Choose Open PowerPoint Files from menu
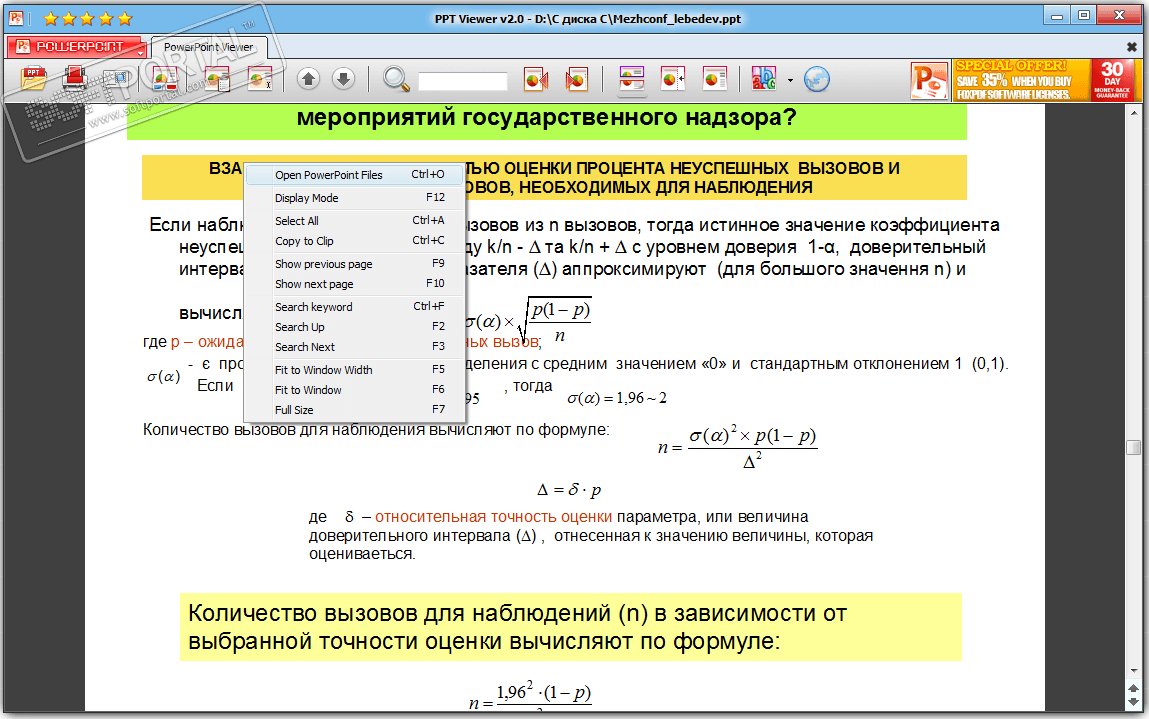The height and width of the screenshot is (719, 1149). (x=355, y=174)
